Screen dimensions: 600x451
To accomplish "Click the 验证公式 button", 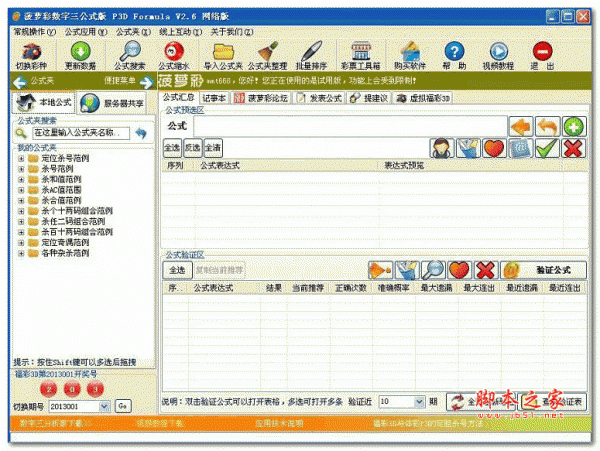I will coord(543,270).
